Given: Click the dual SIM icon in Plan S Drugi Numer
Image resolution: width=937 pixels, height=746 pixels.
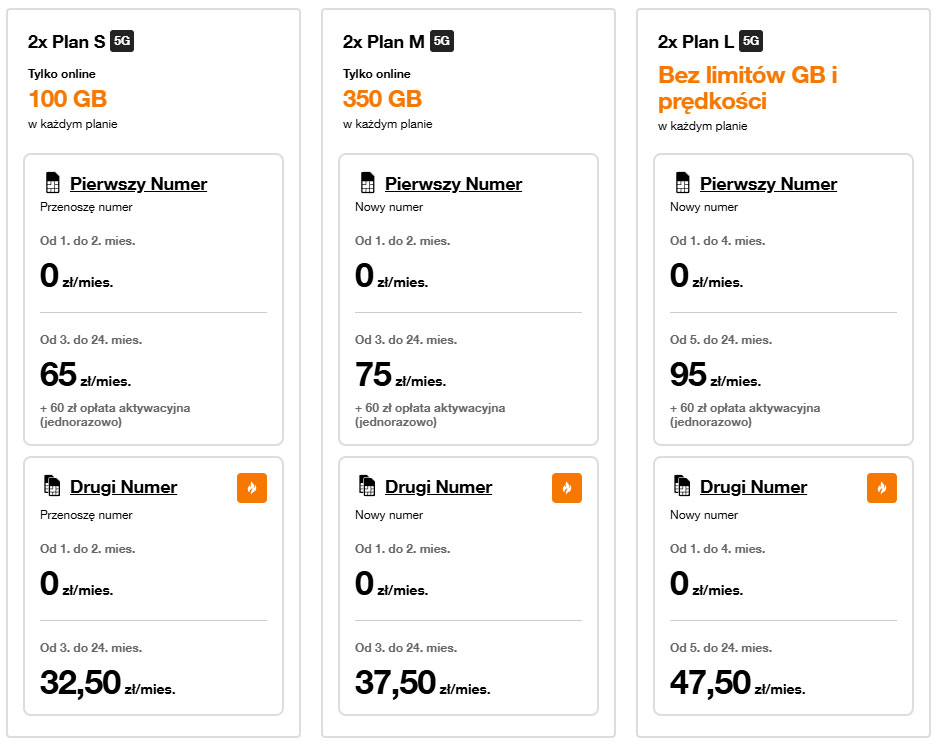Looking at the screenshot, I should click(x=52, y=487).
